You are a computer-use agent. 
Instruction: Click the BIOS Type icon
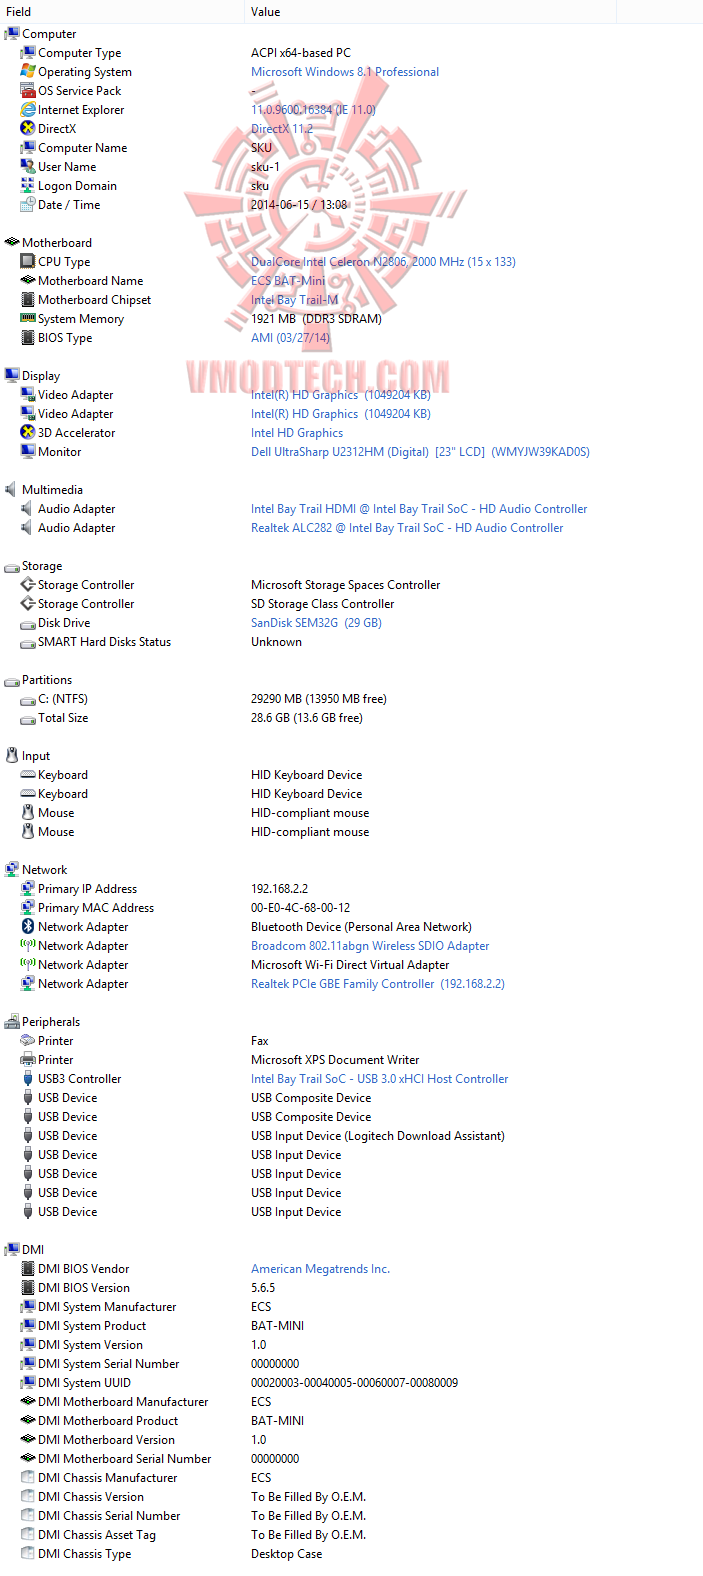28,338
